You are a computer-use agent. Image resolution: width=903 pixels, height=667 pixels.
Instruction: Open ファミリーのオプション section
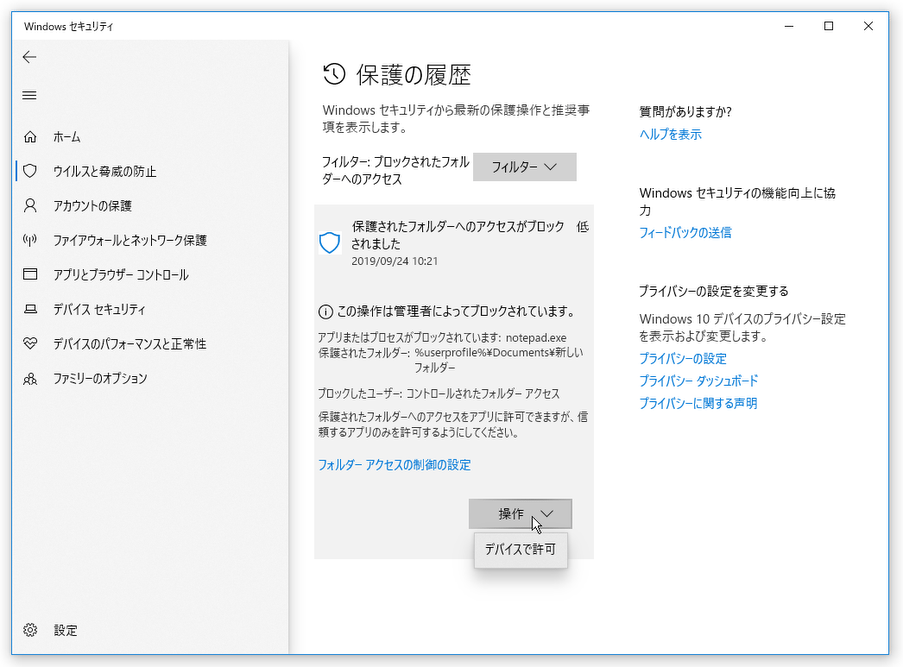click(x=100, y=378)
